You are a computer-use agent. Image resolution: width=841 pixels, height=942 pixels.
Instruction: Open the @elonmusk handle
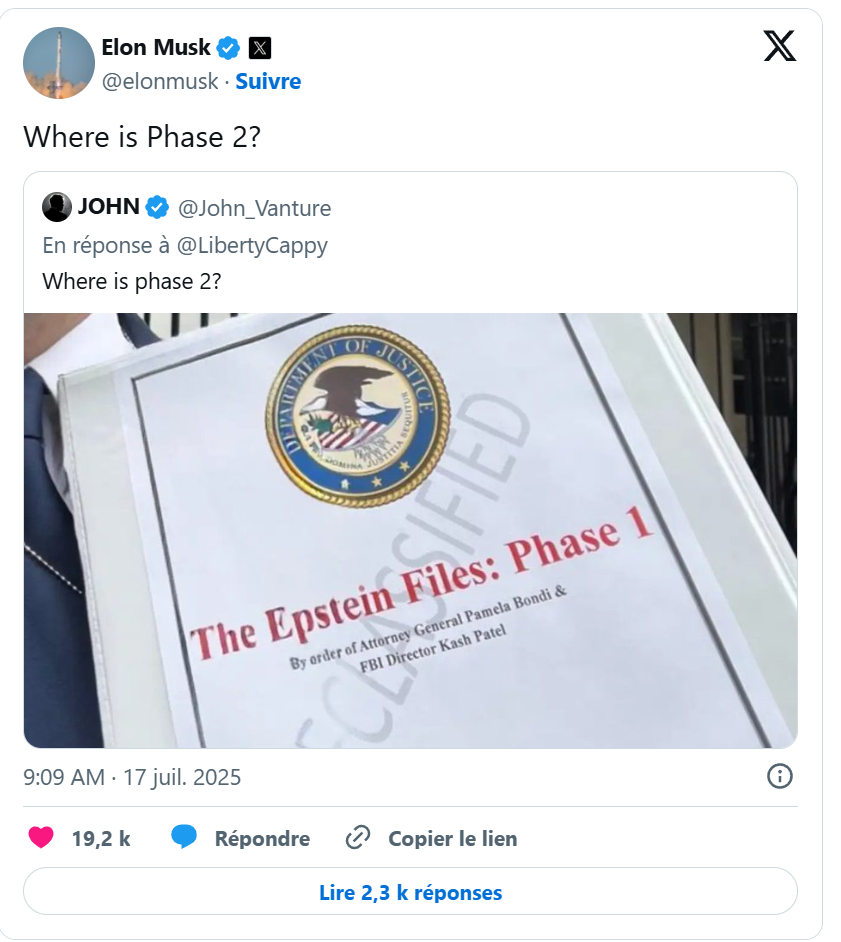(x=160, y=81)
